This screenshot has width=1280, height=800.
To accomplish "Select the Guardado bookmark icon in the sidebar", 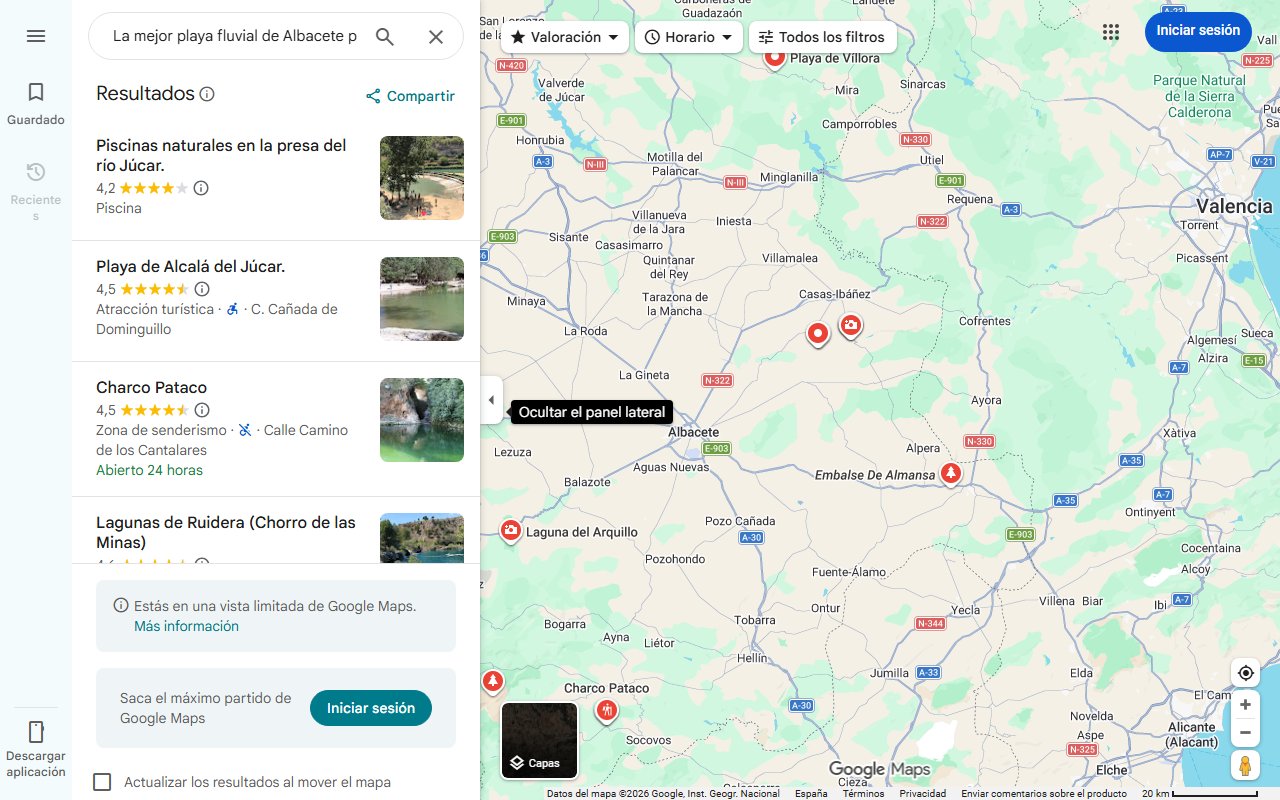I will coord(35,90).
